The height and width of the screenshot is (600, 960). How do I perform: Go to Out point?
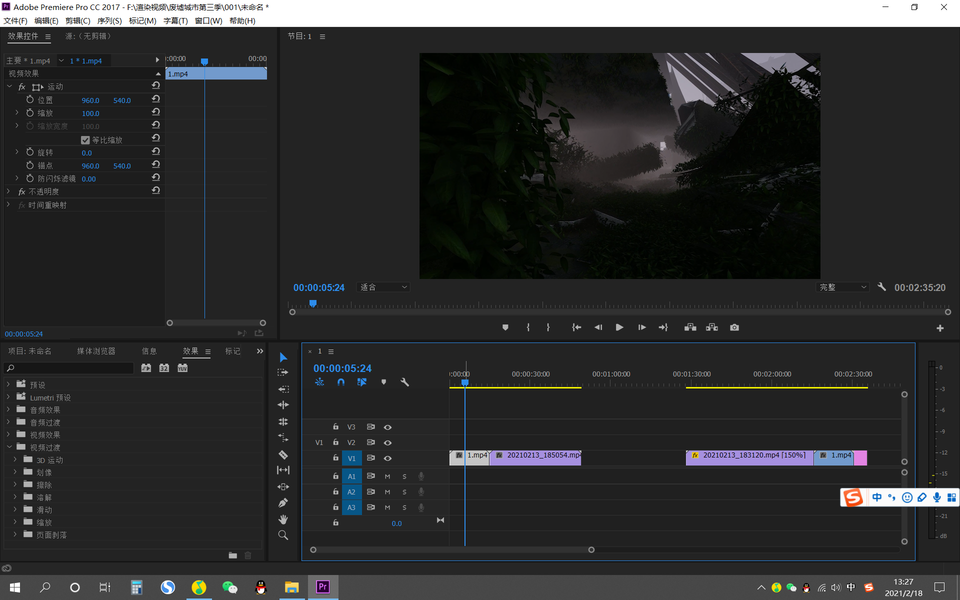663,328
